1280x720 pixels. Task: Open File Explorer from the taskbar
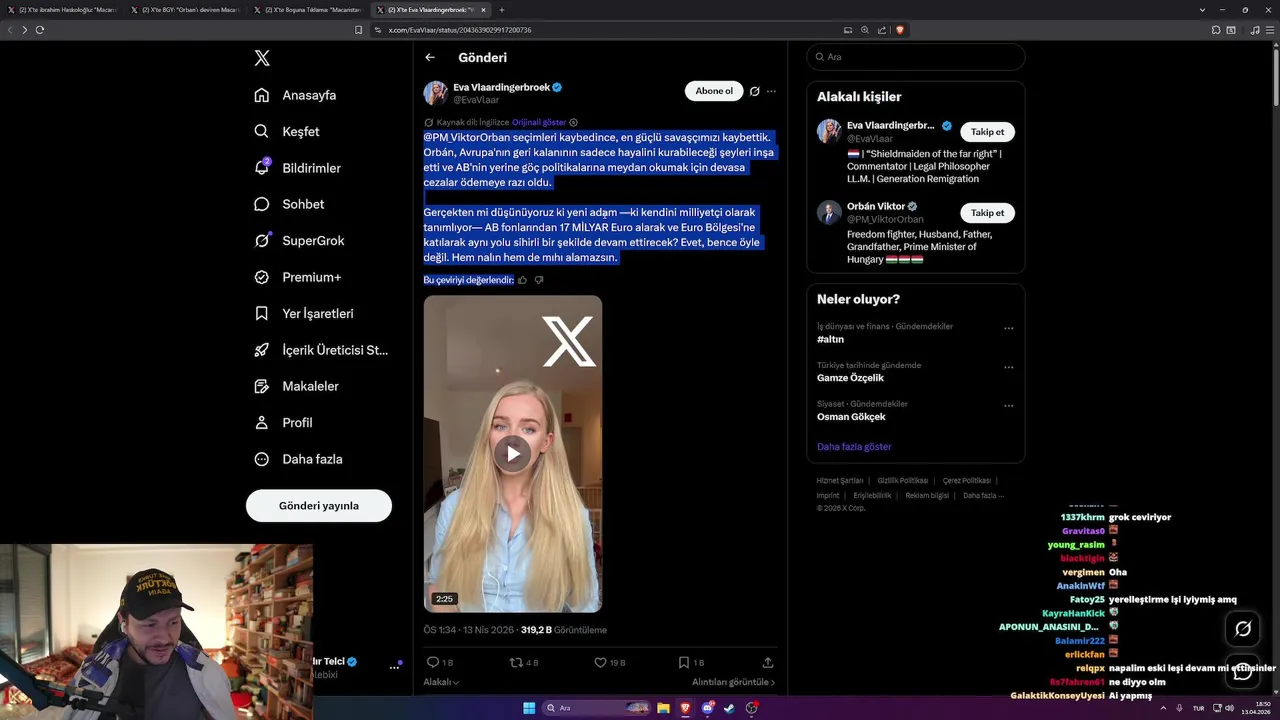tap(663, 708)
